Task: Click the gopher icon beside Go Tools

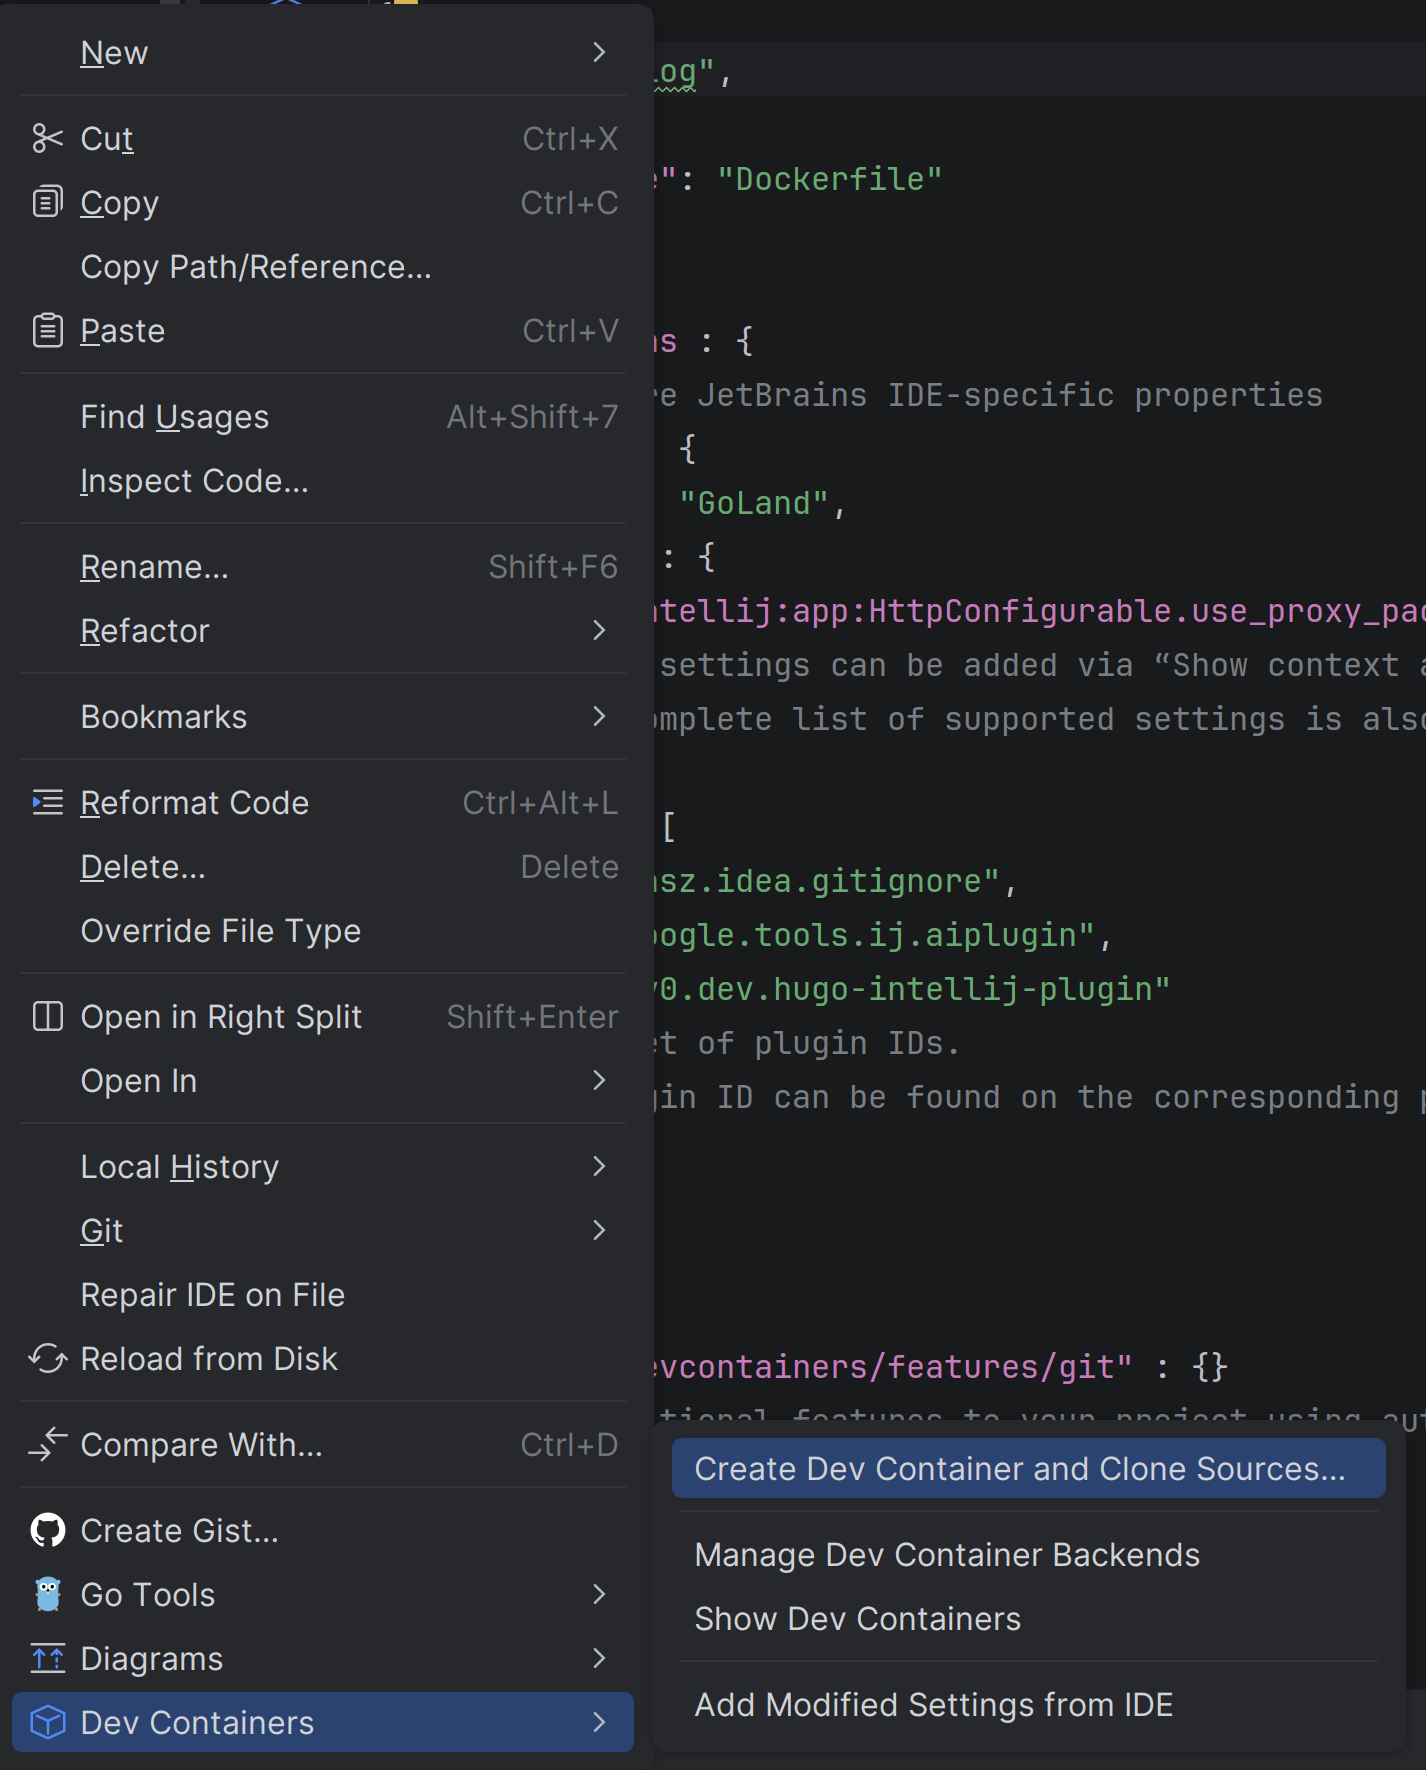Action: [x=47, y=1594]
